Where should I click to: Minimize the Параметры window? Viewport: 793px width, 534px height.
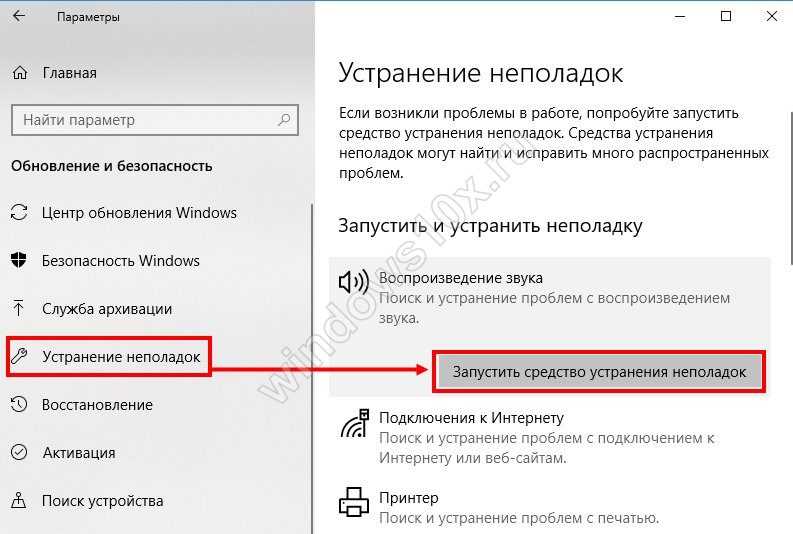[680, 17]
